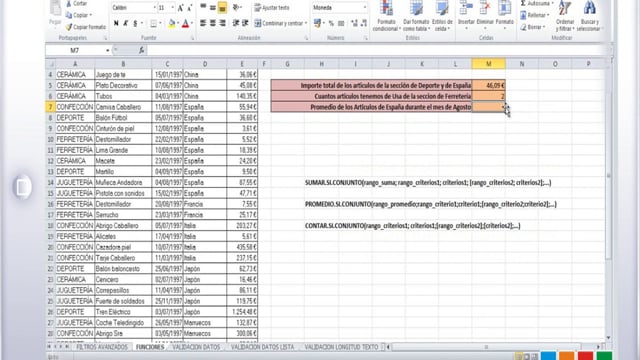Open Ordenar y filtrar menu
640x360 pixels.
[565, 16]
